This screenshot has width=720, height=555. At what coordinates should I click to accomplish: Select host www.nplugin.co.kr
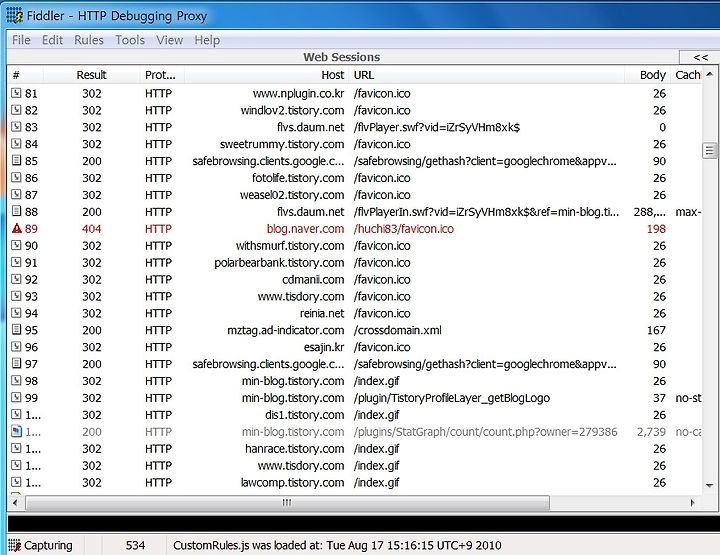click(x=298, y=93)
